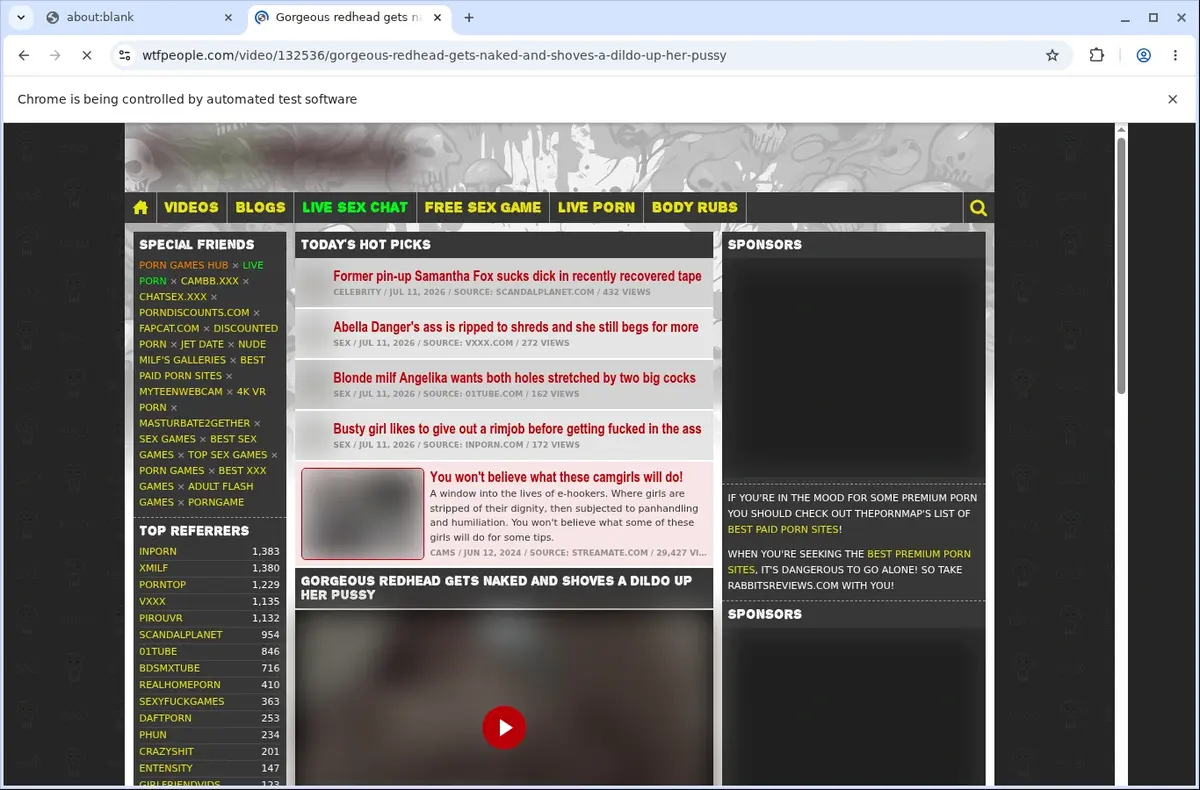Click the camgirls featured thumbnail image
Screen dimensions: 1200x790
click(x=363, y=514)
